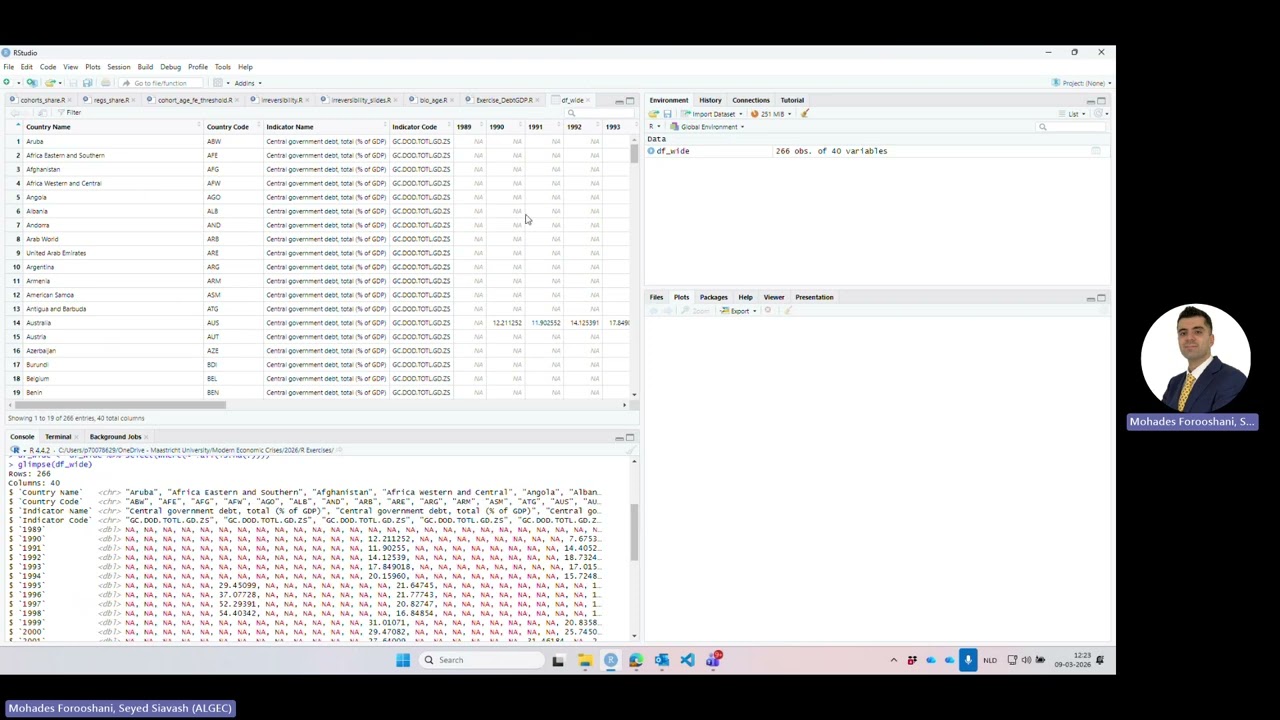Open Outlook from the taskbar
The height and width of the screenshot is (720, 1280).
(661, 660)
